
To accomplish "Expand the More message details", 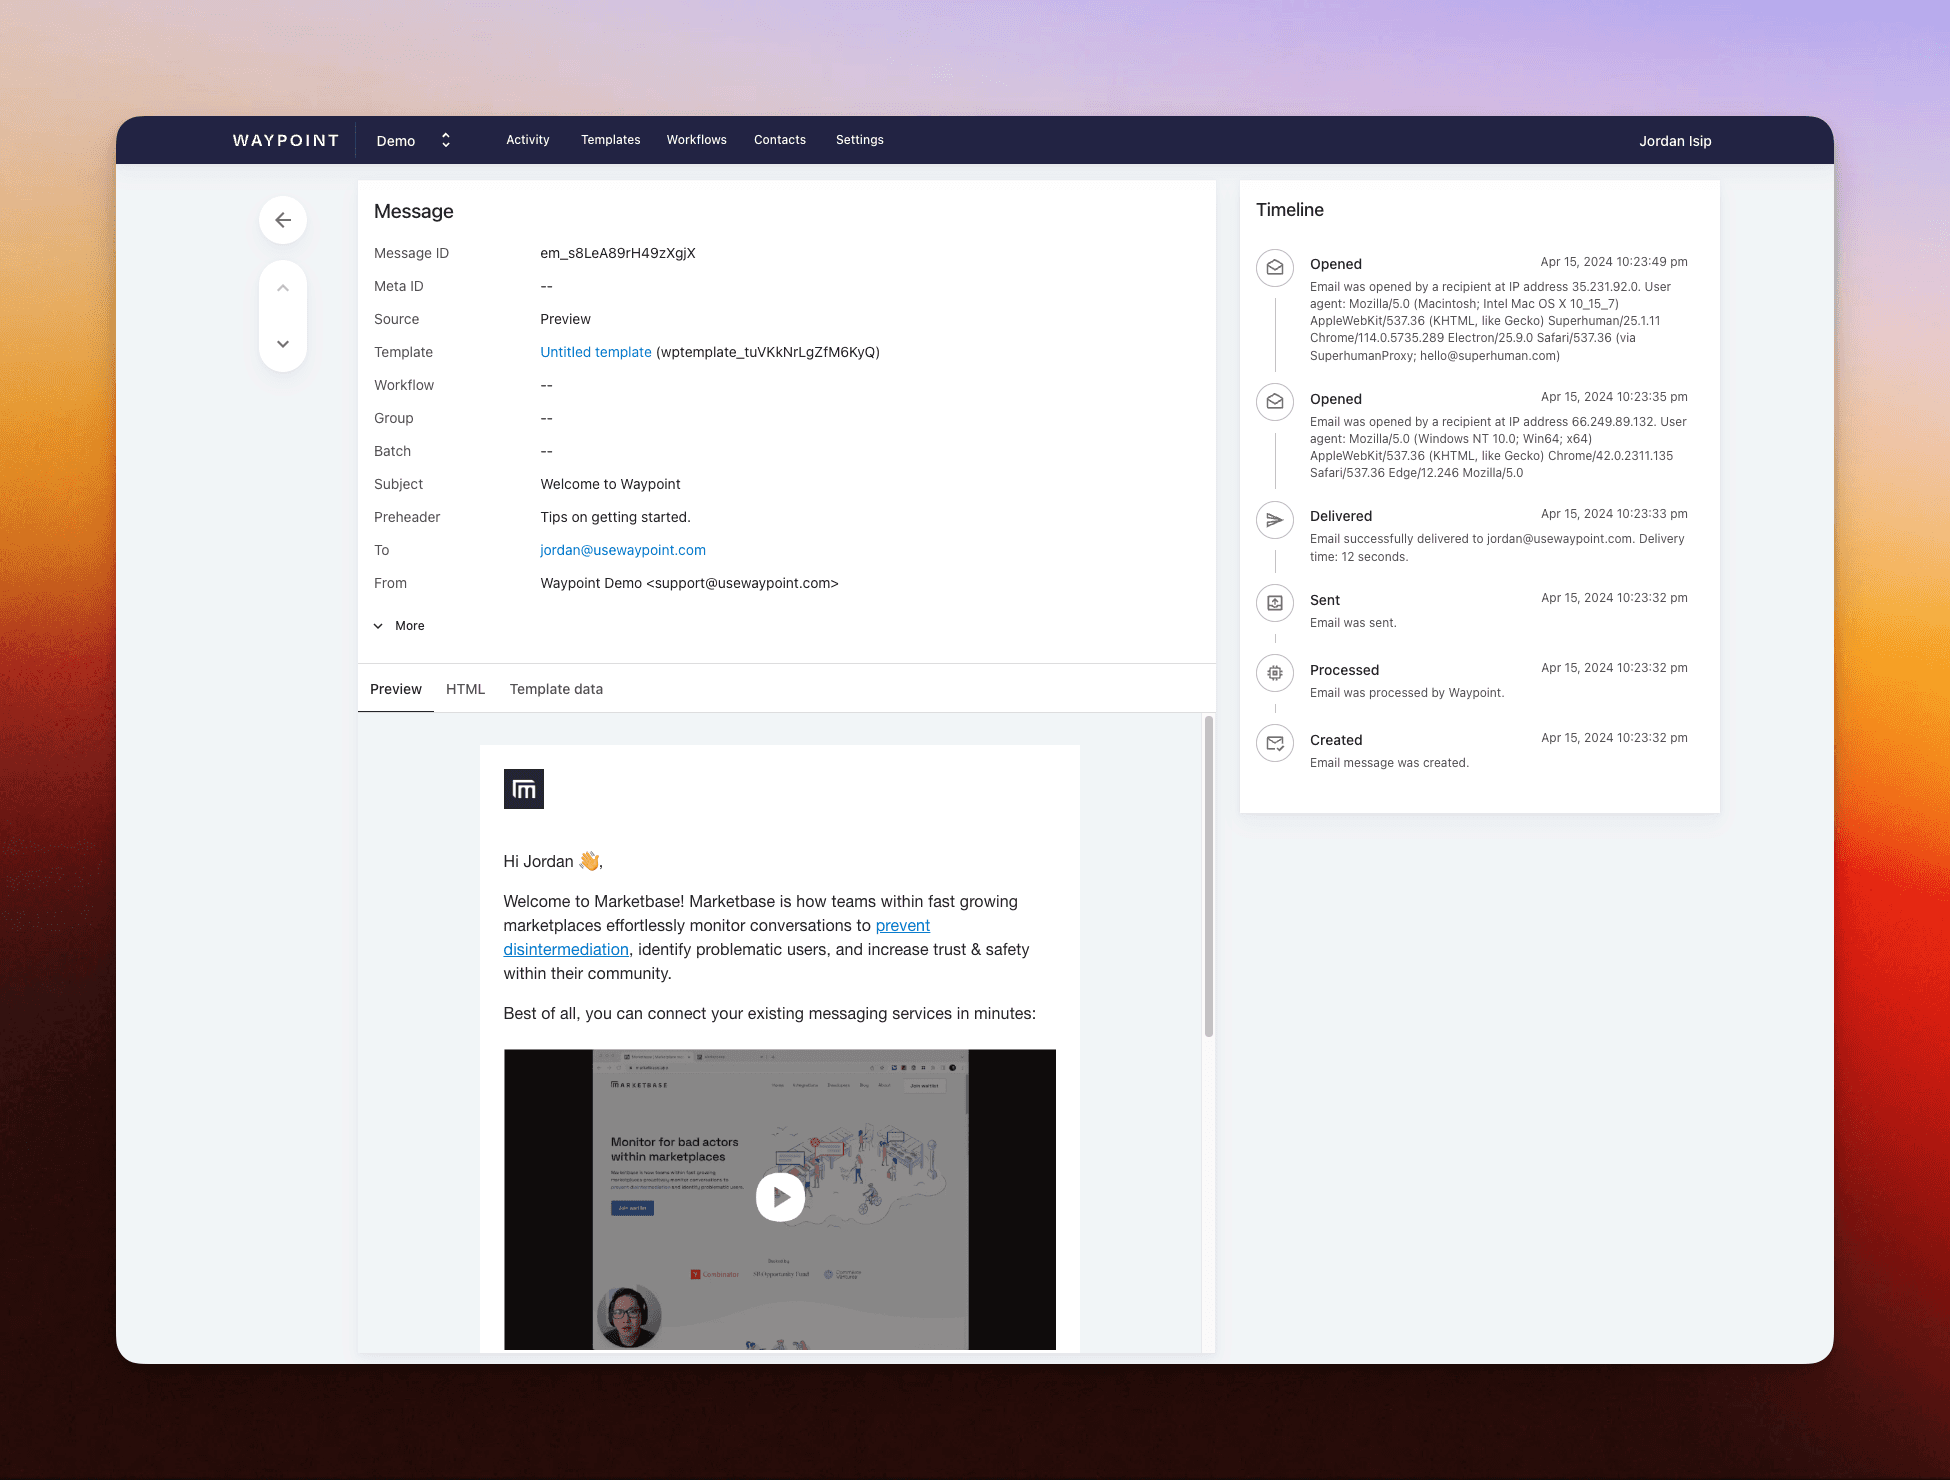I will point(400,626).
